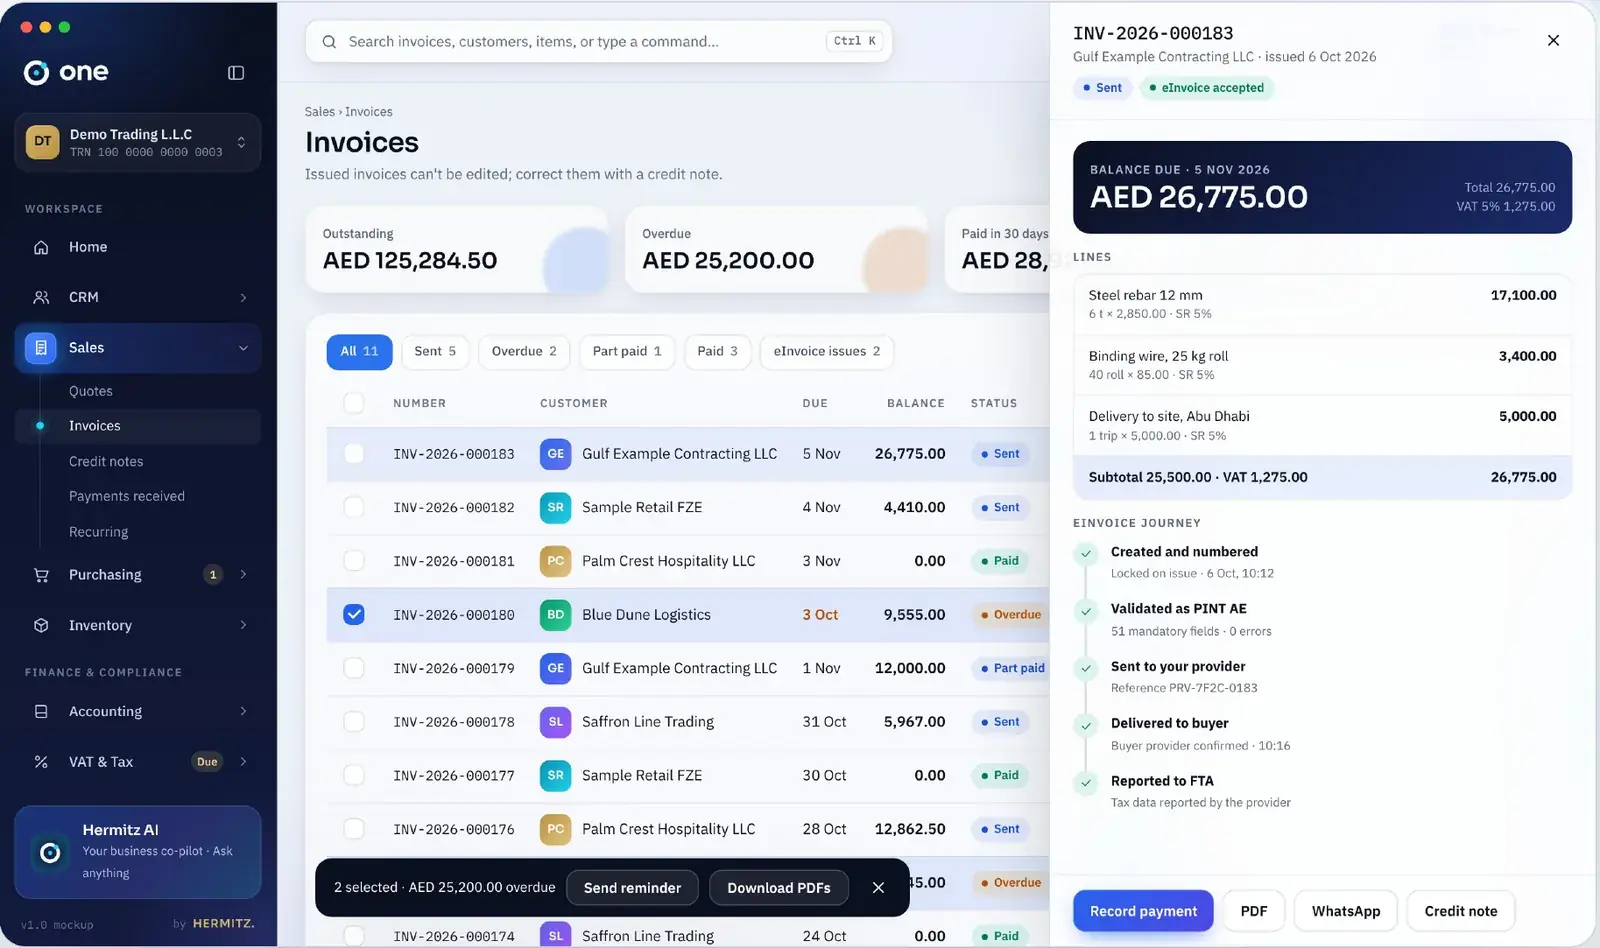Open the Overdue AED 25,200.00 card
1600x948 pixels.
point(776,249)
